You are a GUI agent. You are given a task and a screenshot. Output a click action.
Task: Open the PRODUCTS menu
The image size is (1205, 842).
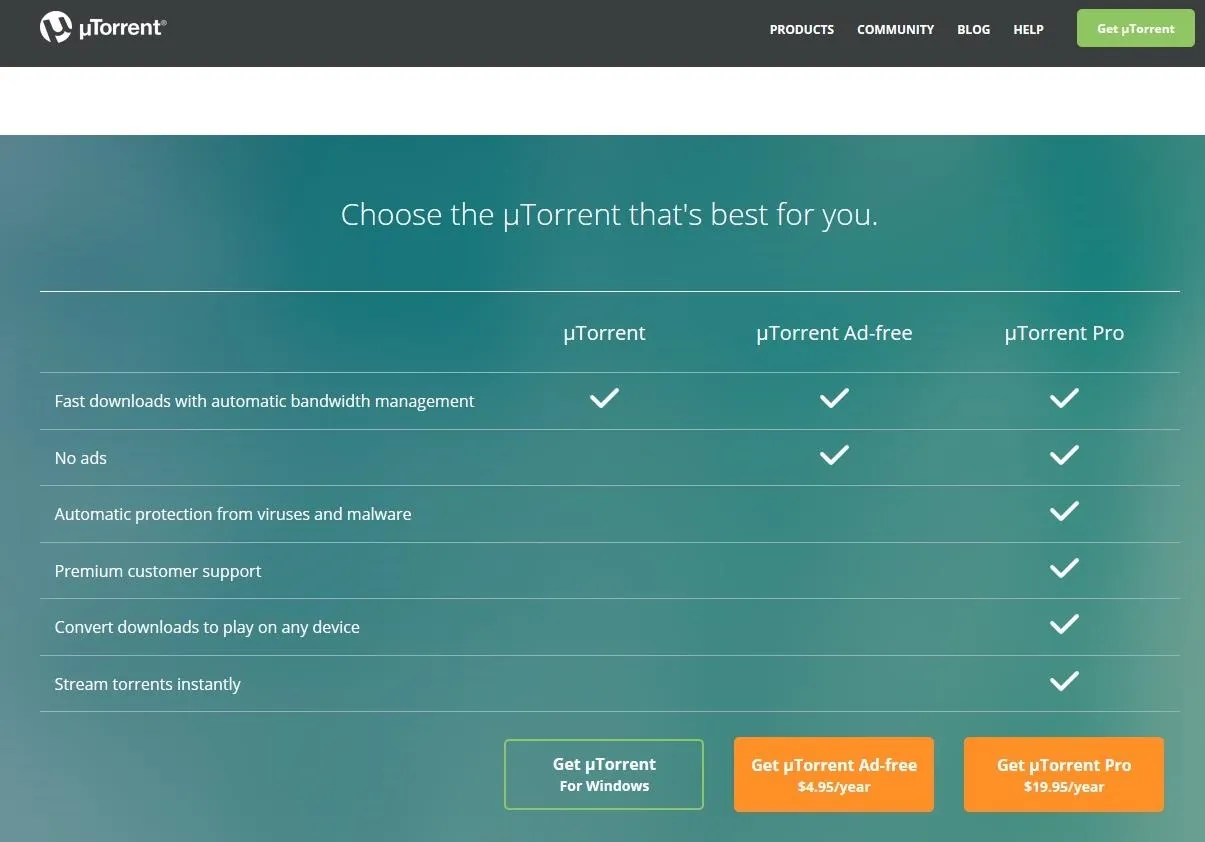[x=801, y=30]
